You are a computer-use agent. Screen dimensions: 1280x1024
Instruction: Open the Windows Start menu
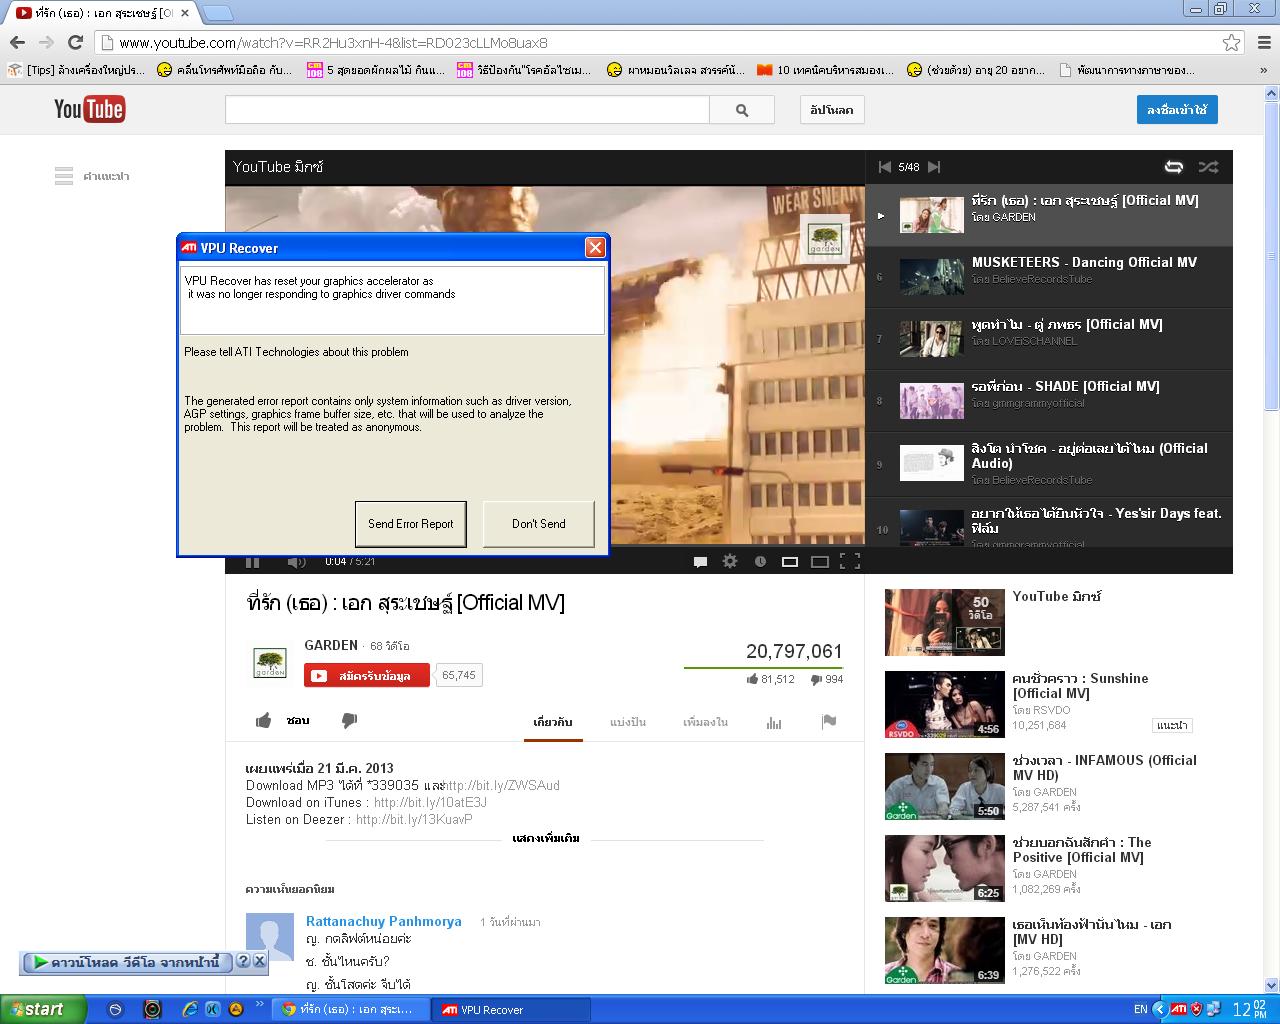click(44, 1009)
